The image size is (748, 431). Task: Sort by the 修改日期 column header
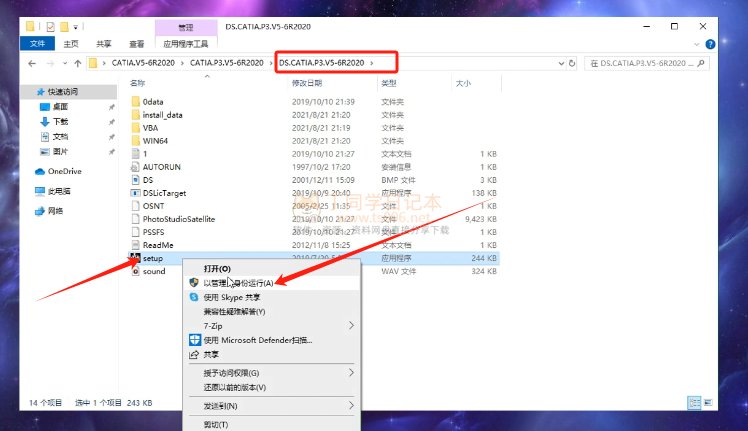pyautogui.click(x=307, y=83)
